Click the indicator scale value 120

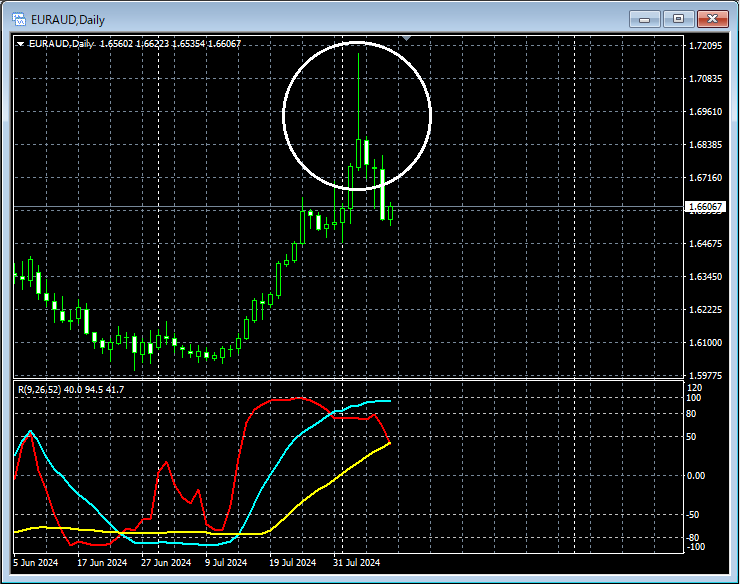(x=694, y=387)
